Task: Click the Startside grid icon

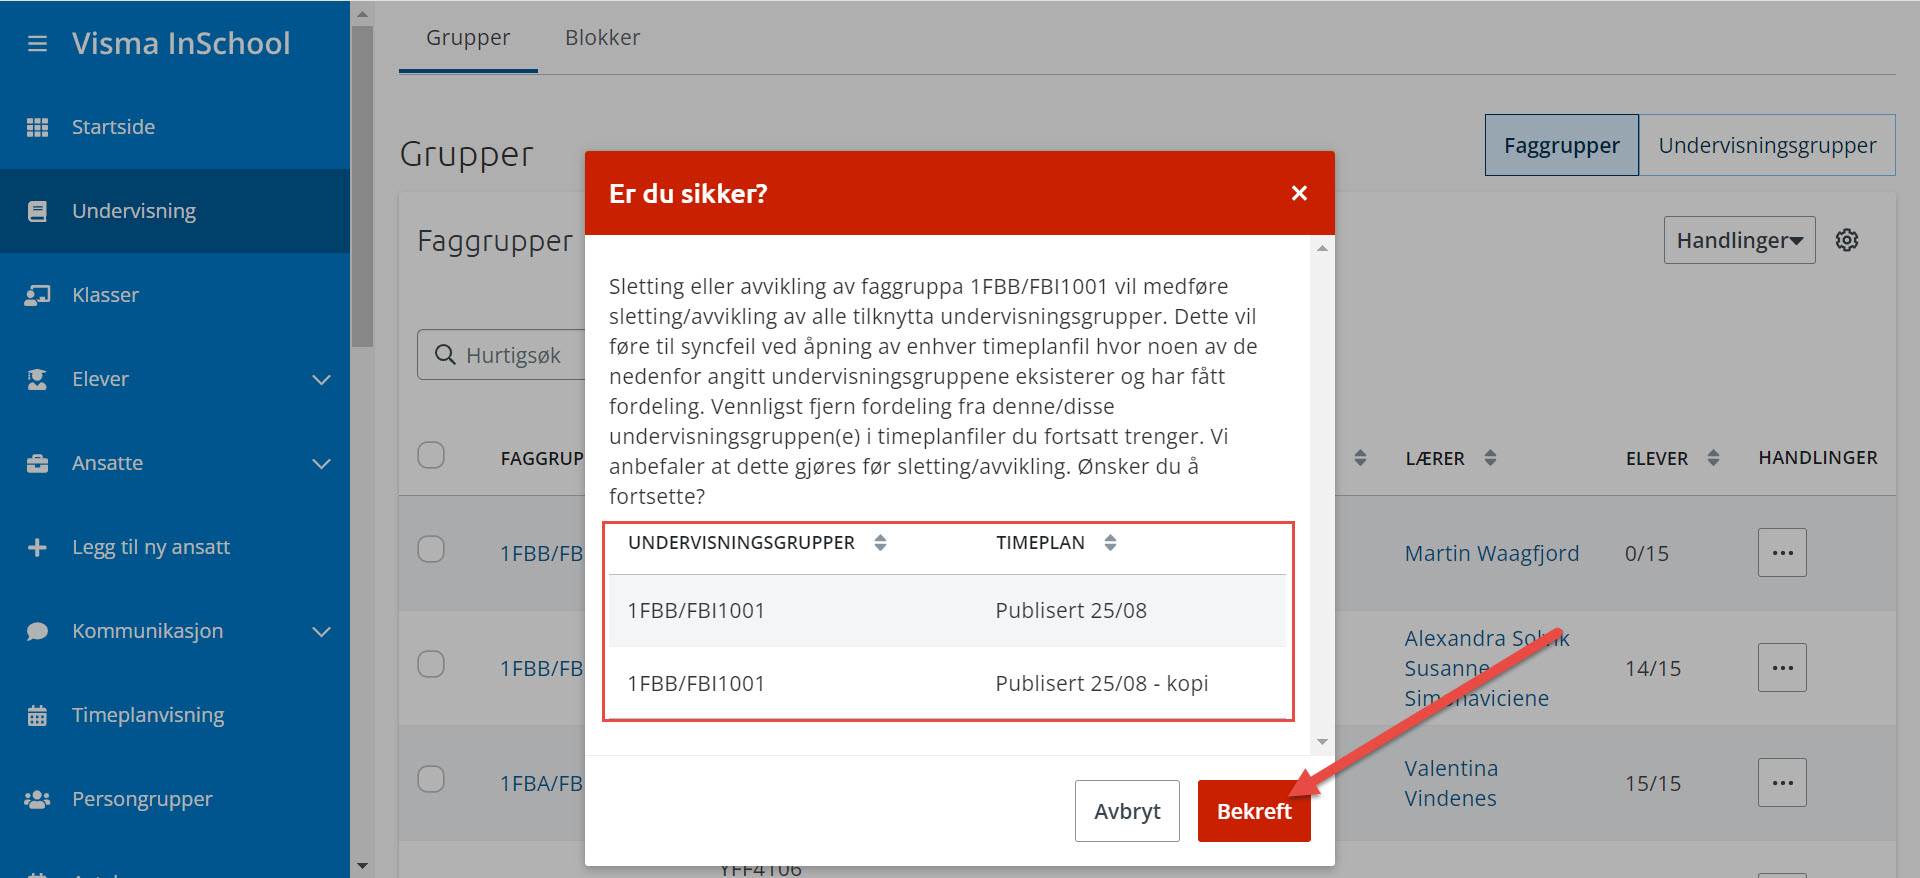Action: click(x=37, y=127)
